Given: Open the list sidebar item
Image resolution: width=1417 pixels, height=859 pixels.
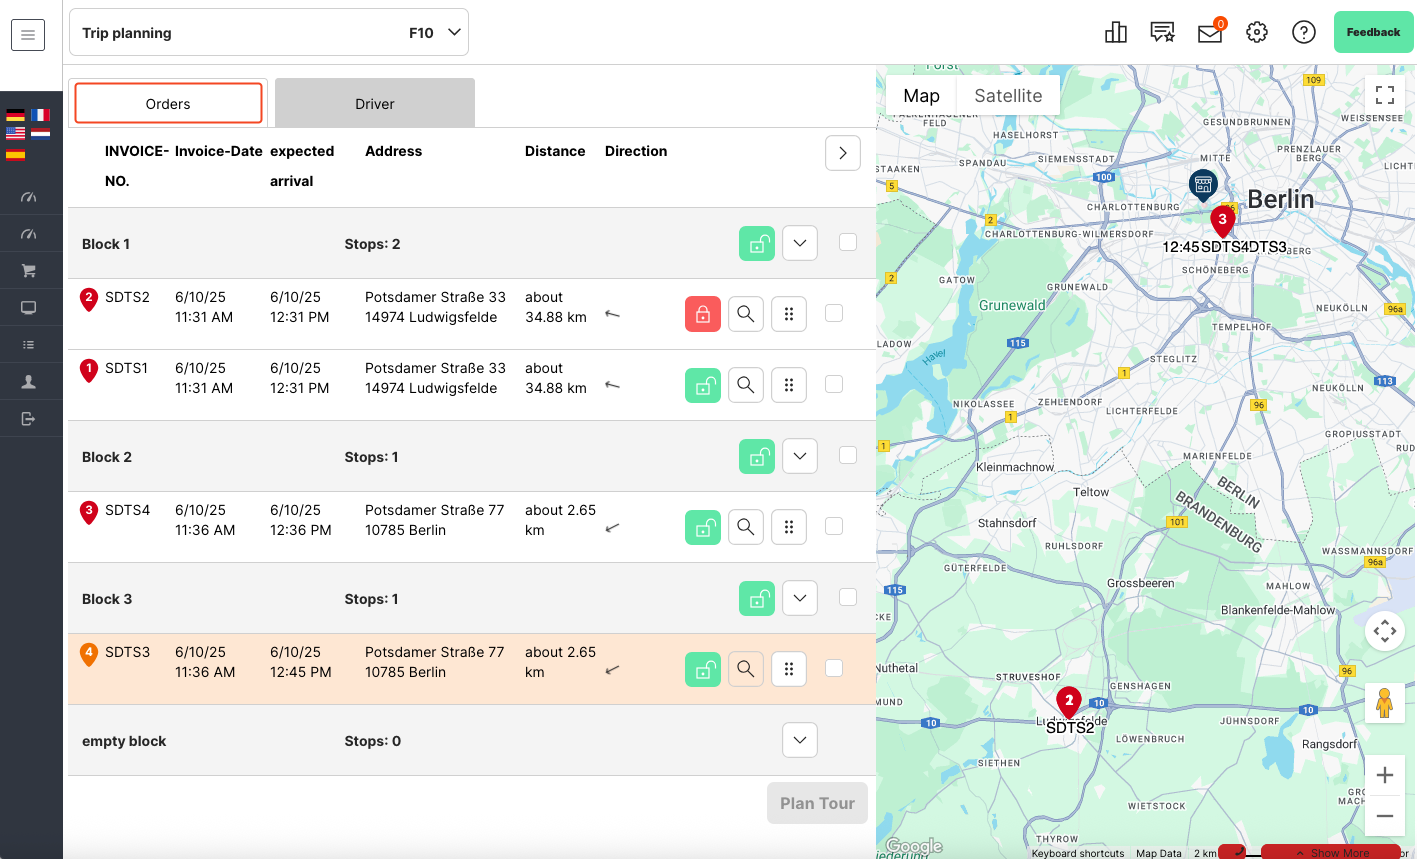Looking at the screenshot, I should tap(28, 344).
